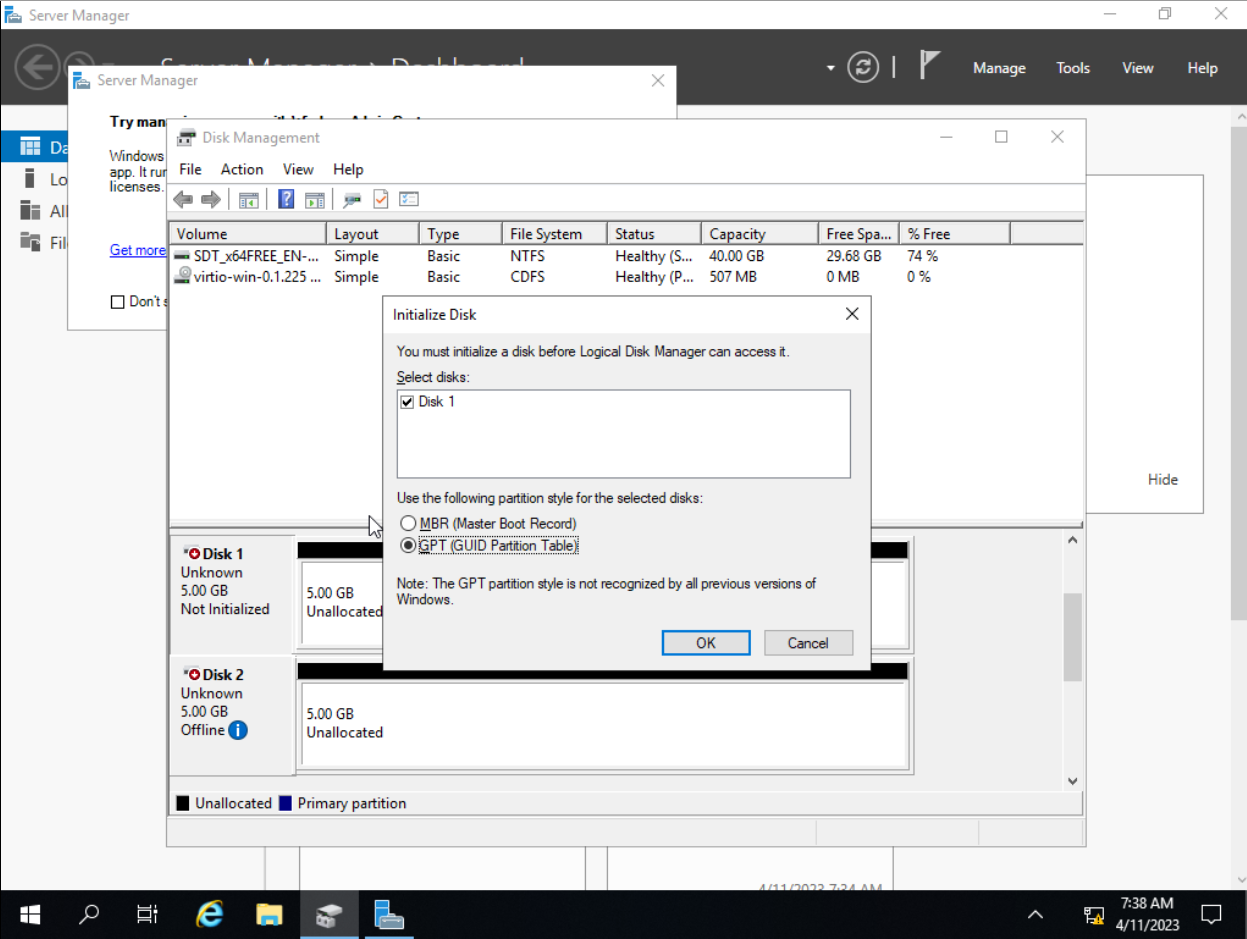Toggle Show/Hide Console Tree toolbar icon
The image size is (1247, 939).
pyautogui.click(x=248, y=199)
